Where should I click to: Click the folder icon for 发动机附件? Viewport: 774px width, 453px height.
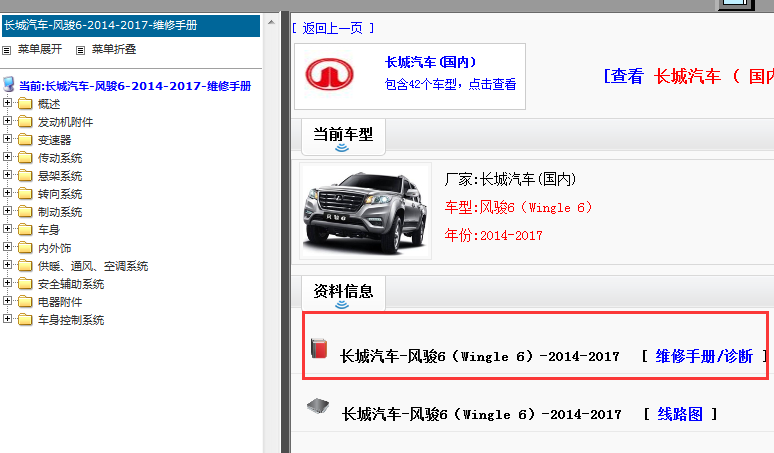[x=25, y=121]
